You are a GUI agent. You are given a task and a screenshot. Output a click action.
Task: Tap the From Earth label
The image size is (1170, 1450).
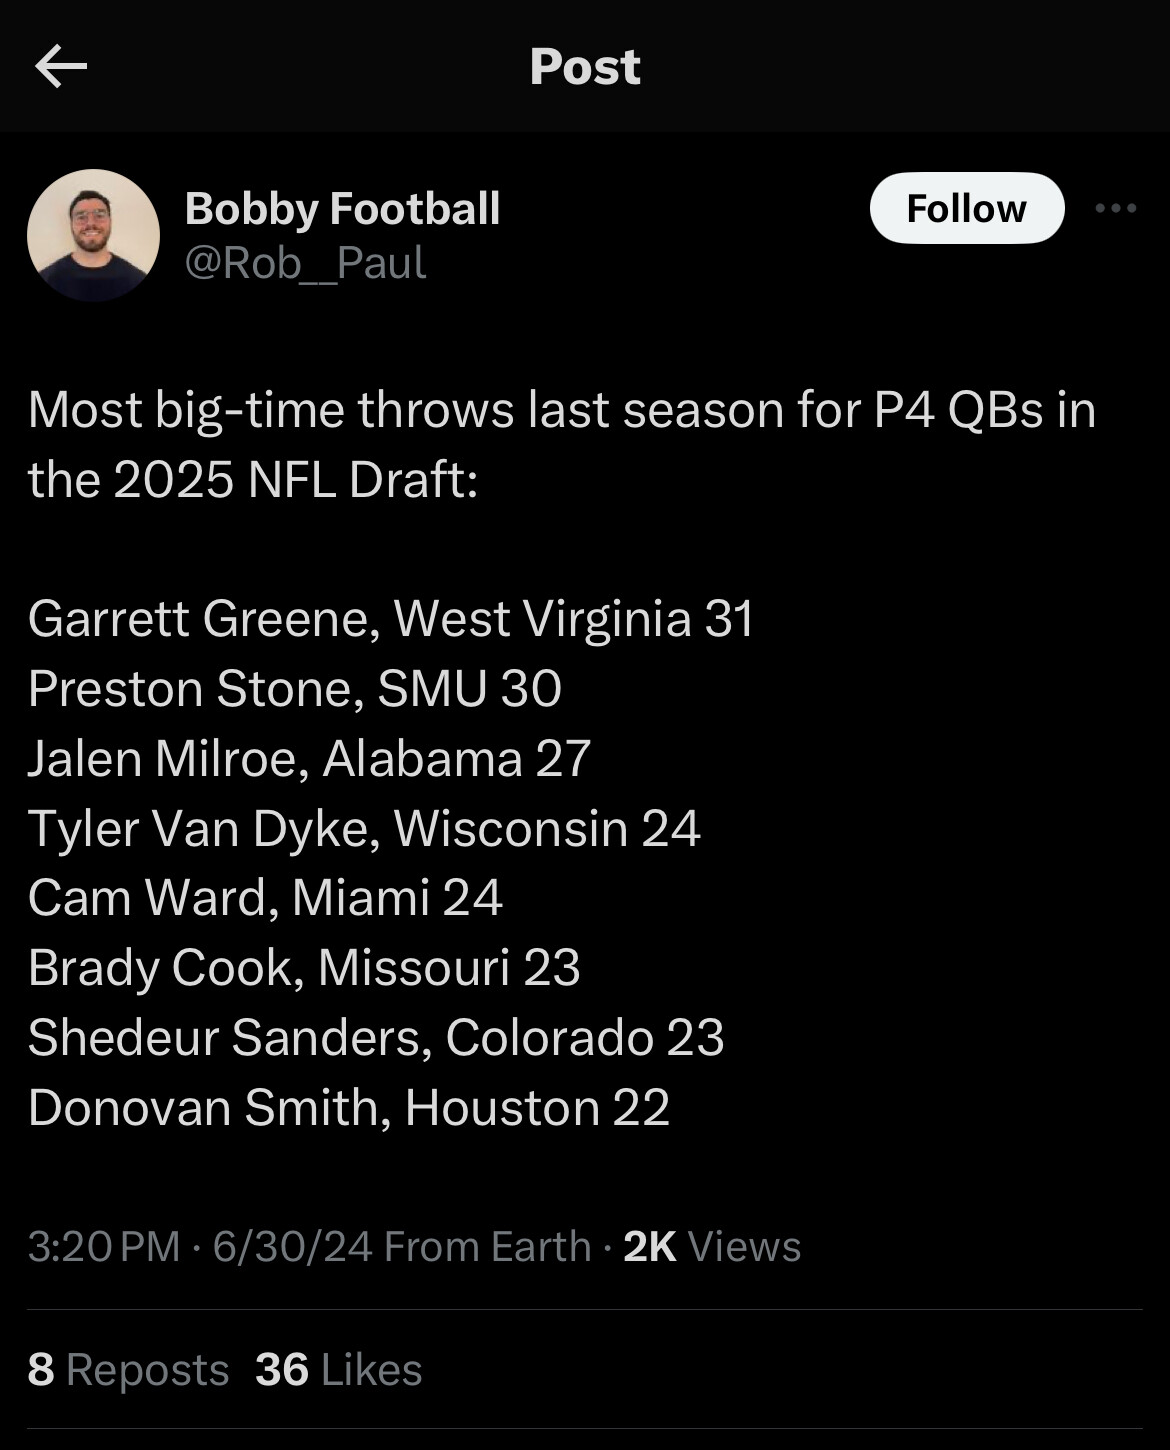(x=487, y=1247)
